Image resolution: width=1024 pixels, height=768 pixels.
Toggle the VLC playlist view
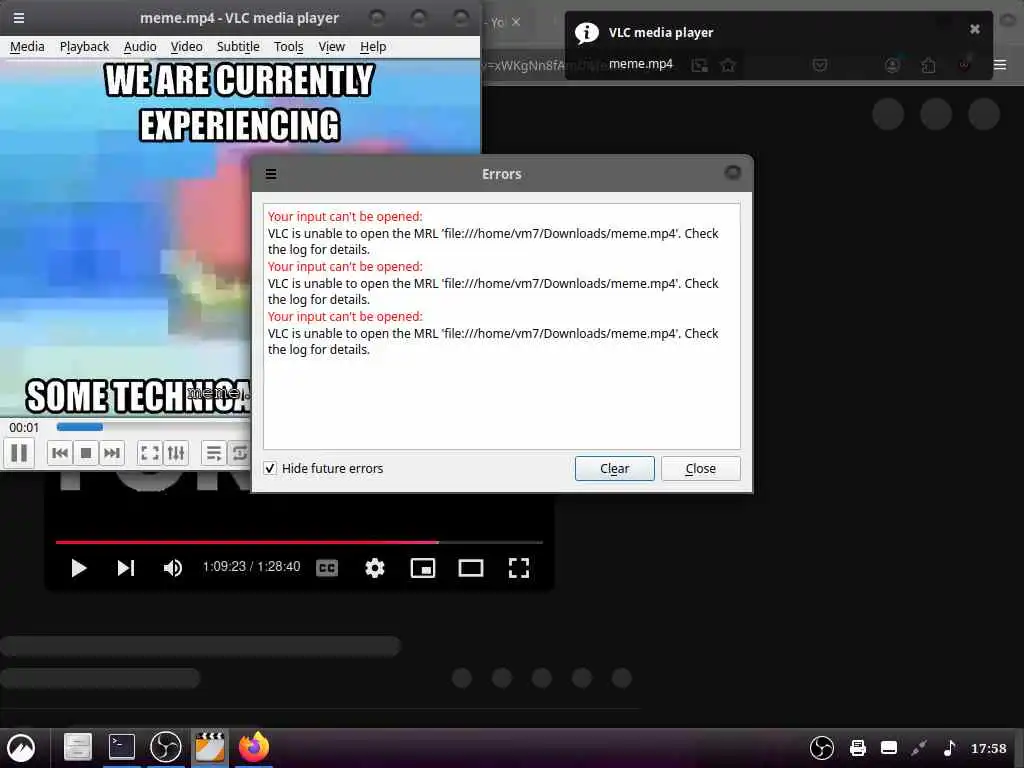point(213,453)
